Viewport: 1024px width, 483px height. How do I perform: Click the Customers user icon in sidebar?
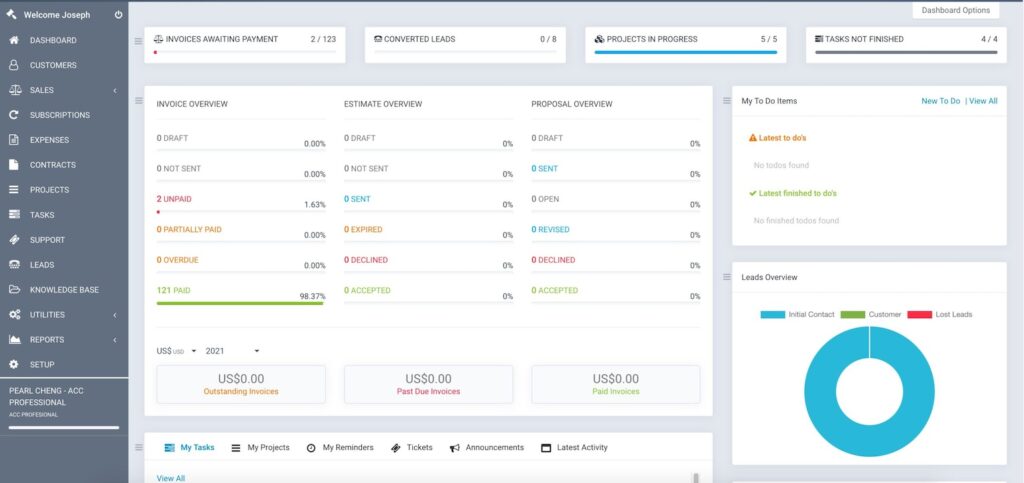[x=14, y=66]
